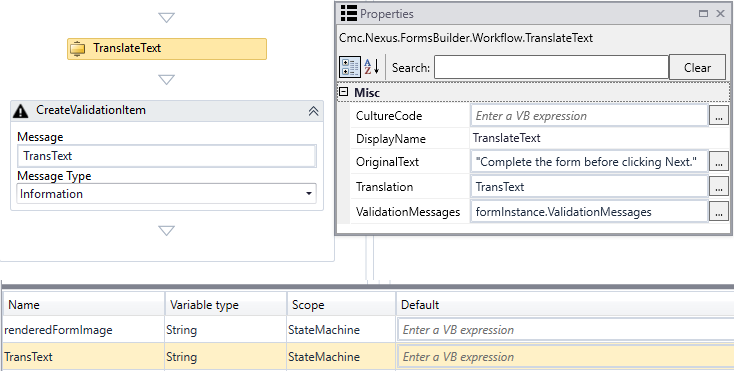This screenshot has height=371, width=734.
Task: Click the Default column header
Action: [565, 305]
